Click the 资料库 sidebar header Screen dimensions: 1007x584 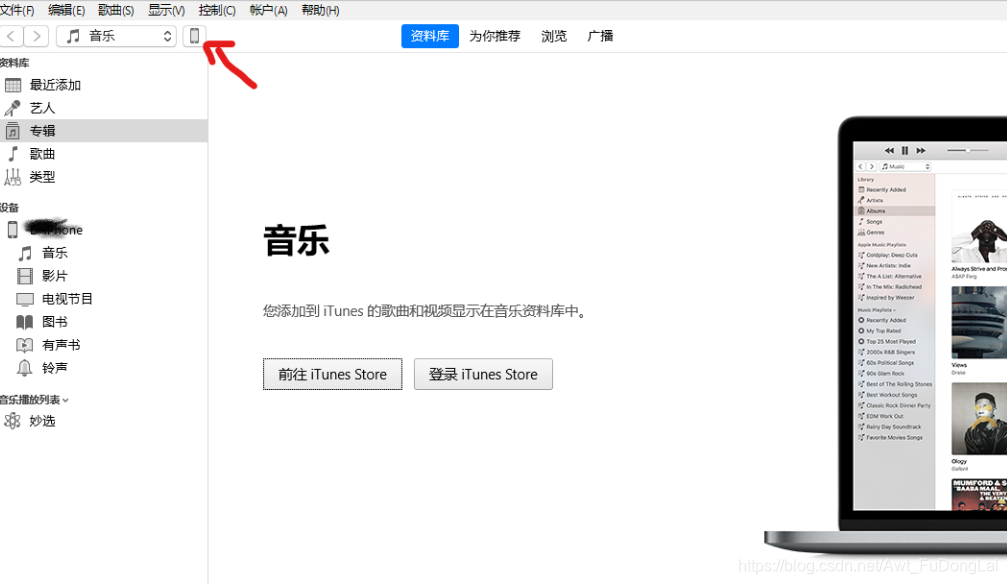click(14, 63)
